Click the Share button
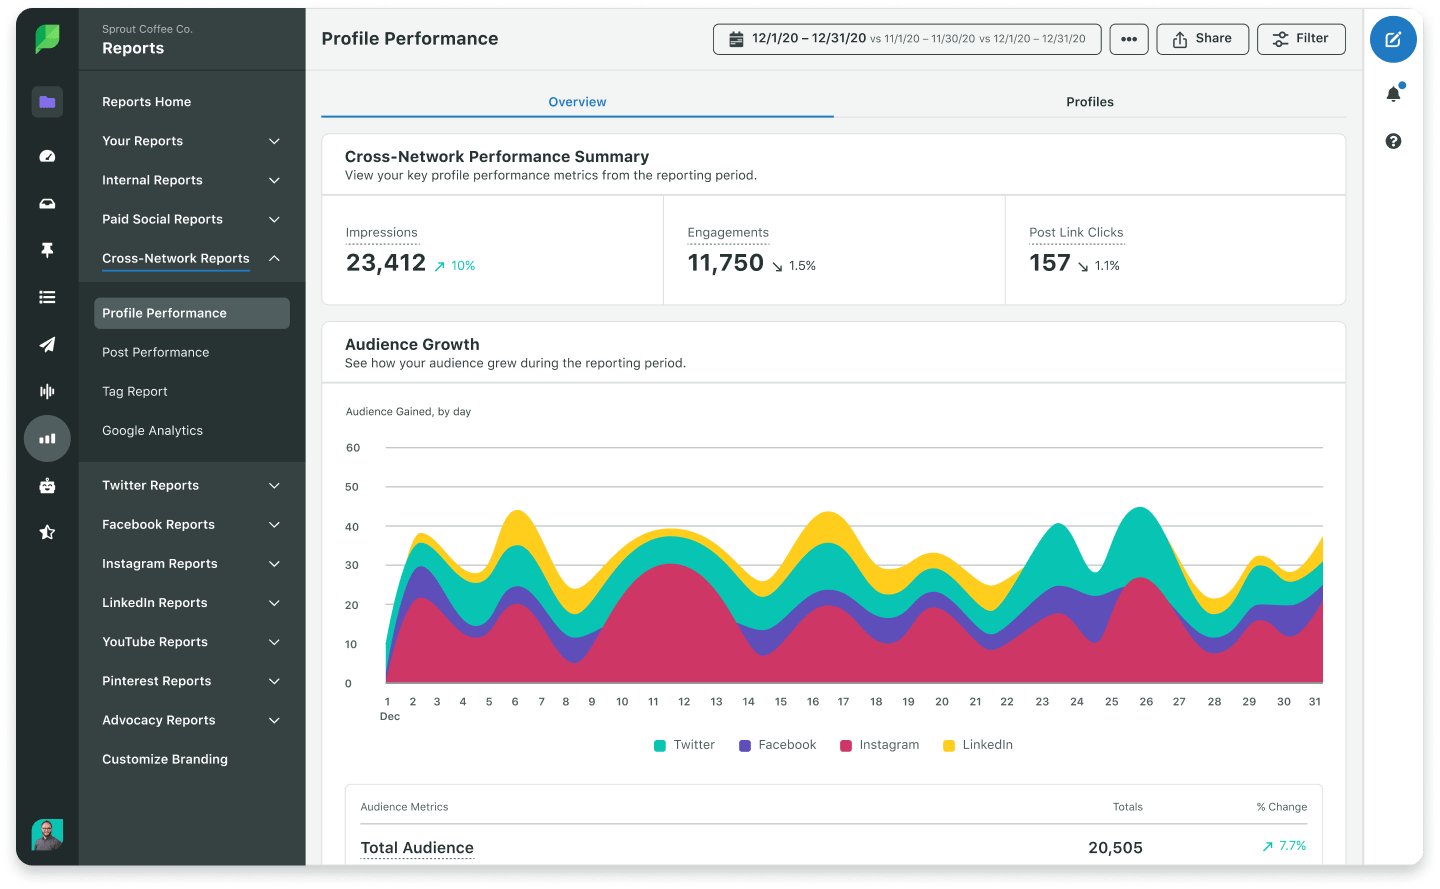1440x889 pixels. 1202,39
